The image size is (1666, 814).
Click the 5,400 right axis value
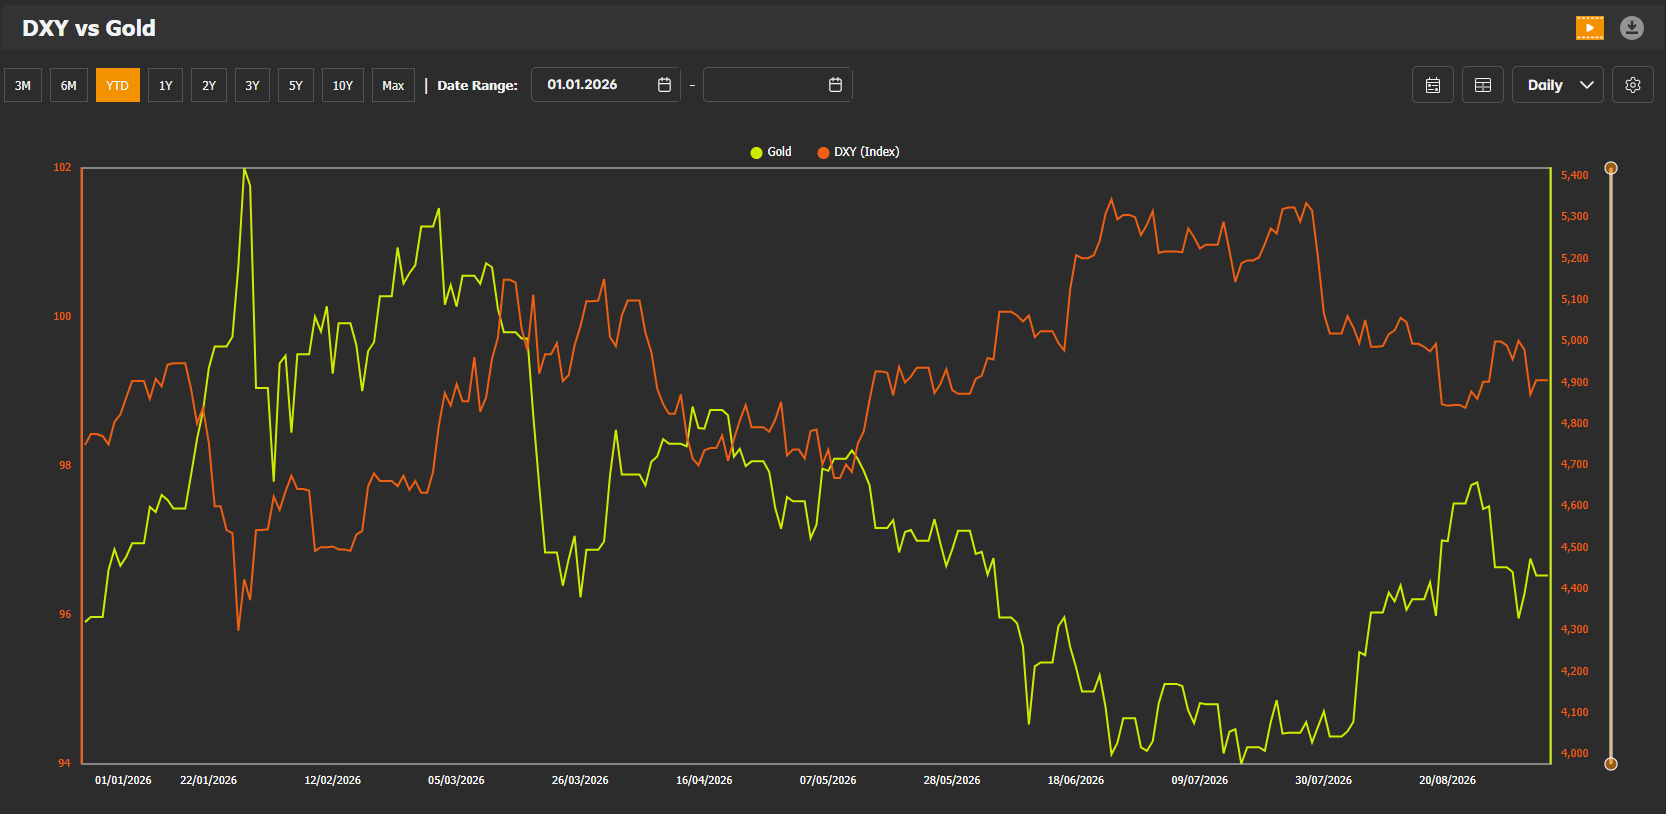point(1575,175)
